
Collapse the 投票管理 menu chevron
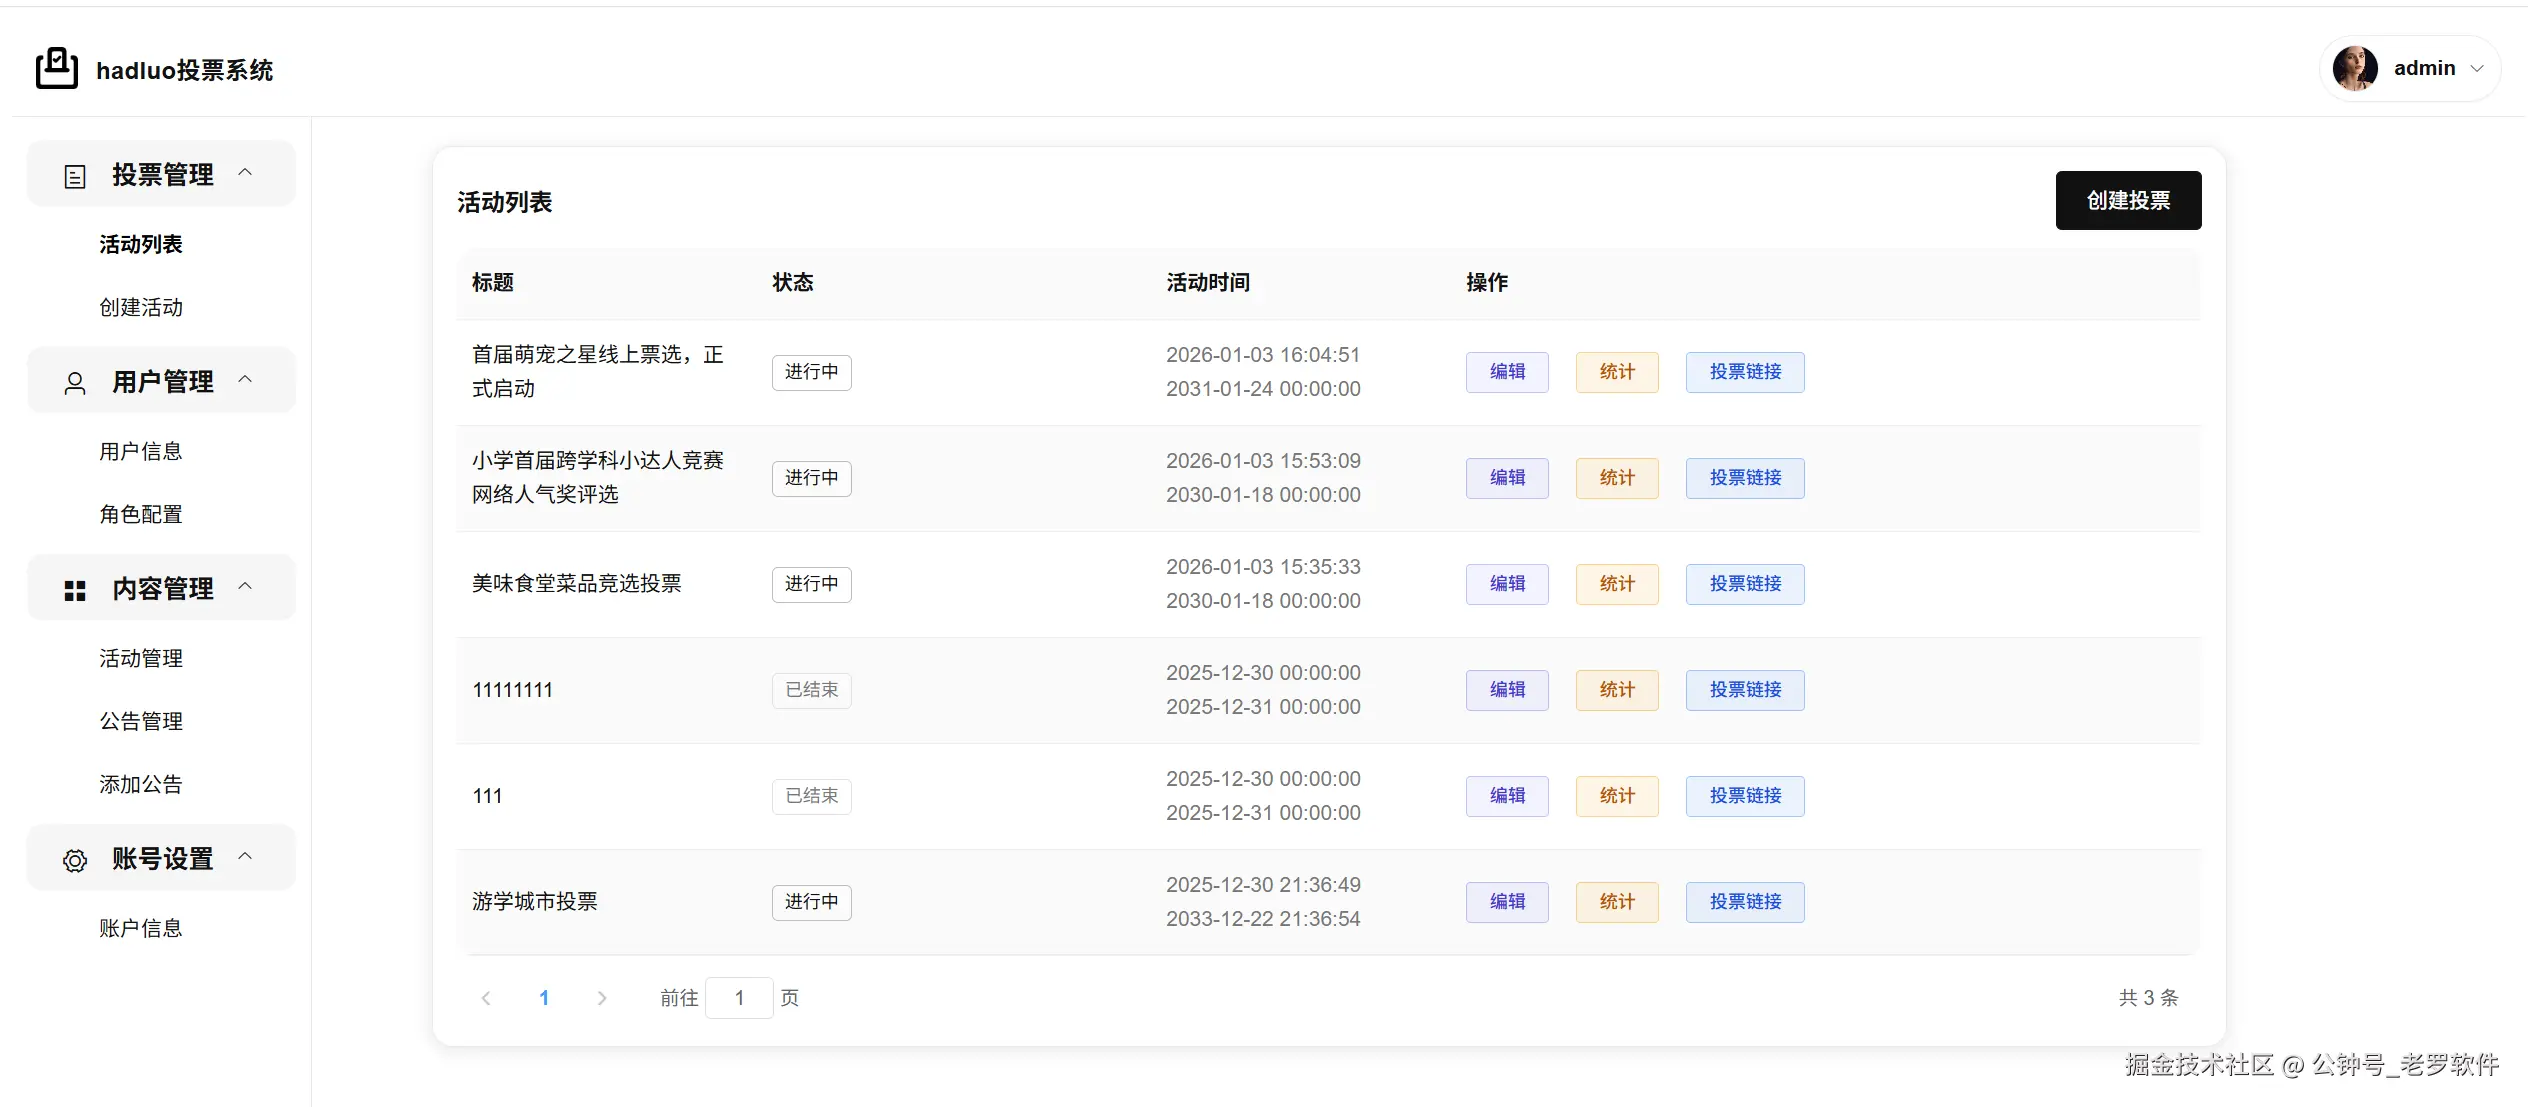point(245,173)
